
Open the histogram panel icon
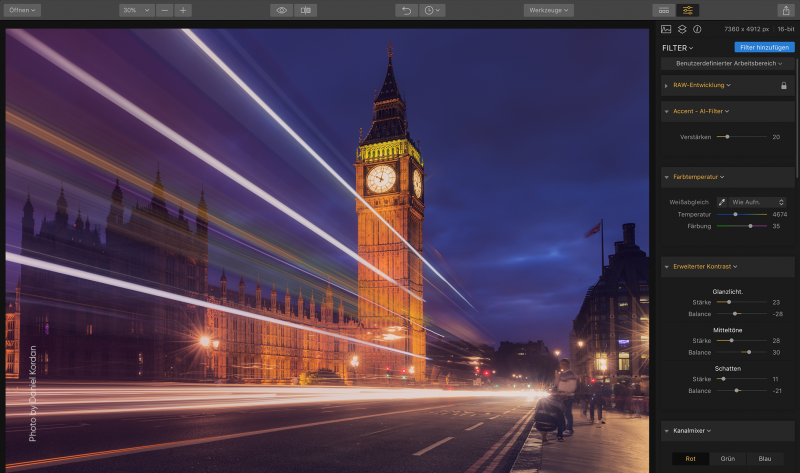(667, 29)
